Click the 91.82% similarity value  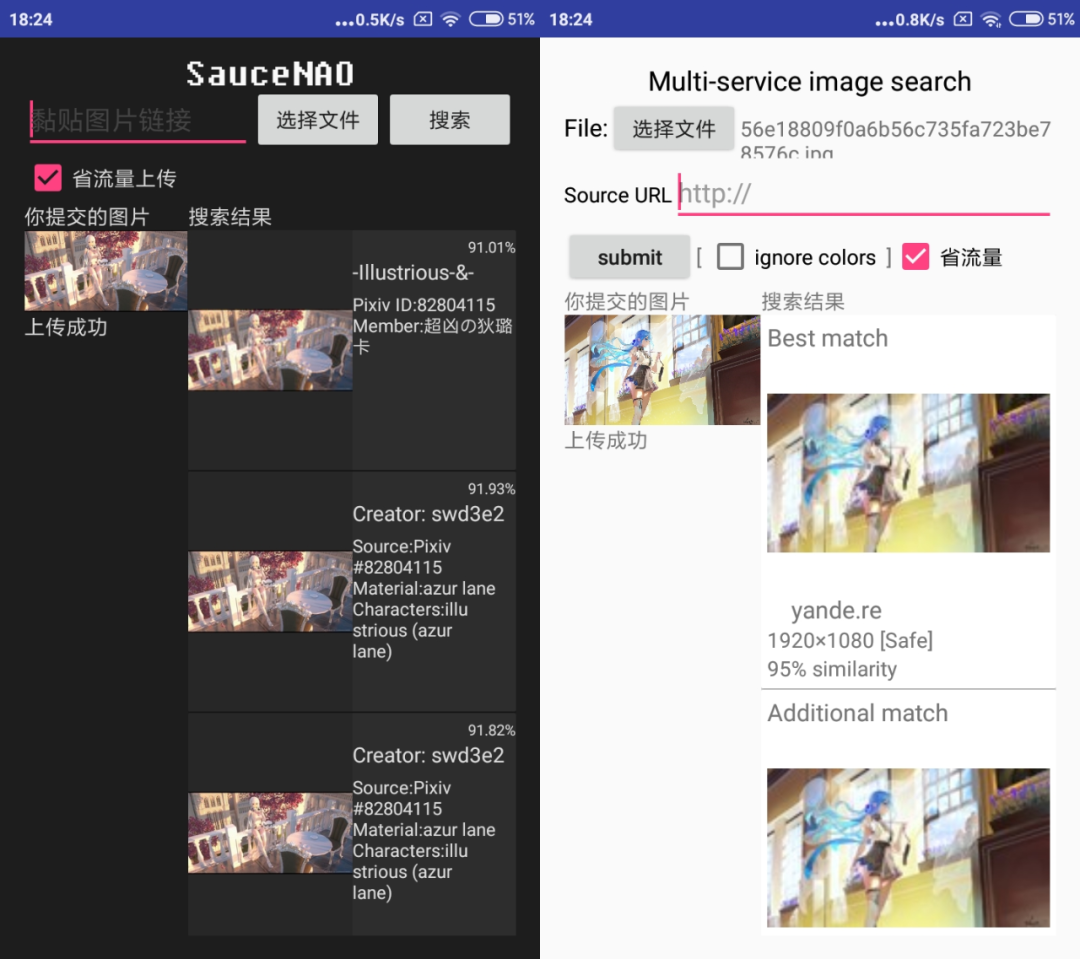pyautogui.click(x=491, y=730)
